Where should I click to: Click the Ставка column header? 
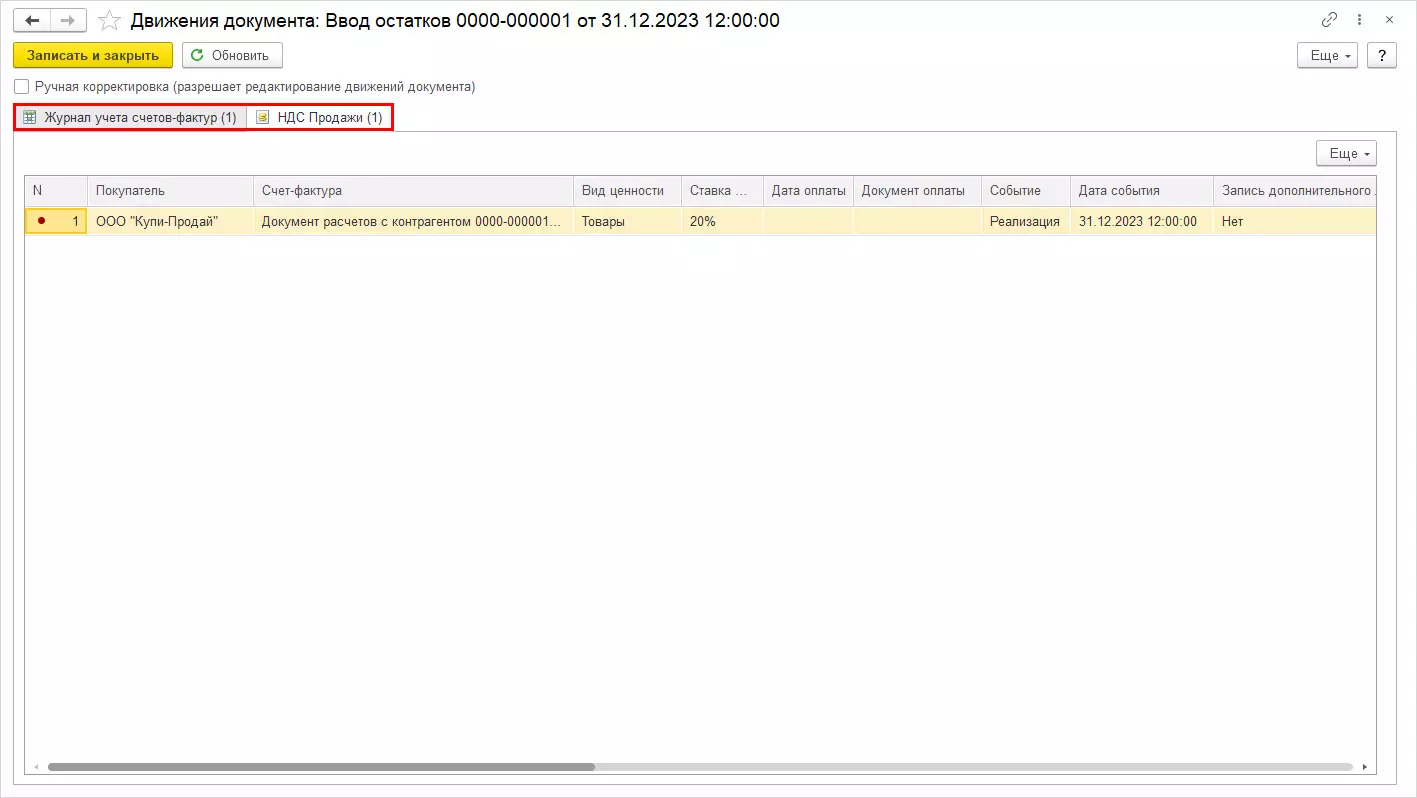coord(722,191)
